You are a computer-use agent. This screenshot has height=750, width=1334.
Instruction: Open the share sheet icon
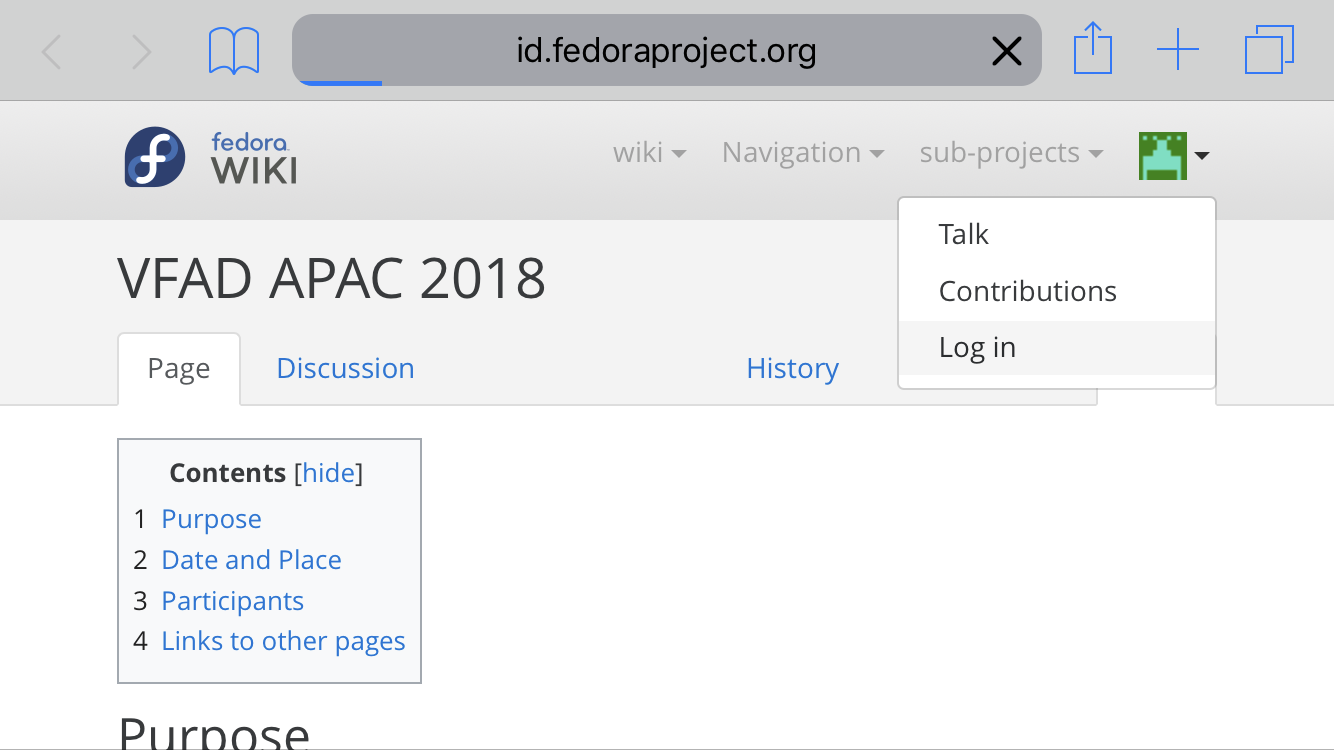pos(1093,48)
